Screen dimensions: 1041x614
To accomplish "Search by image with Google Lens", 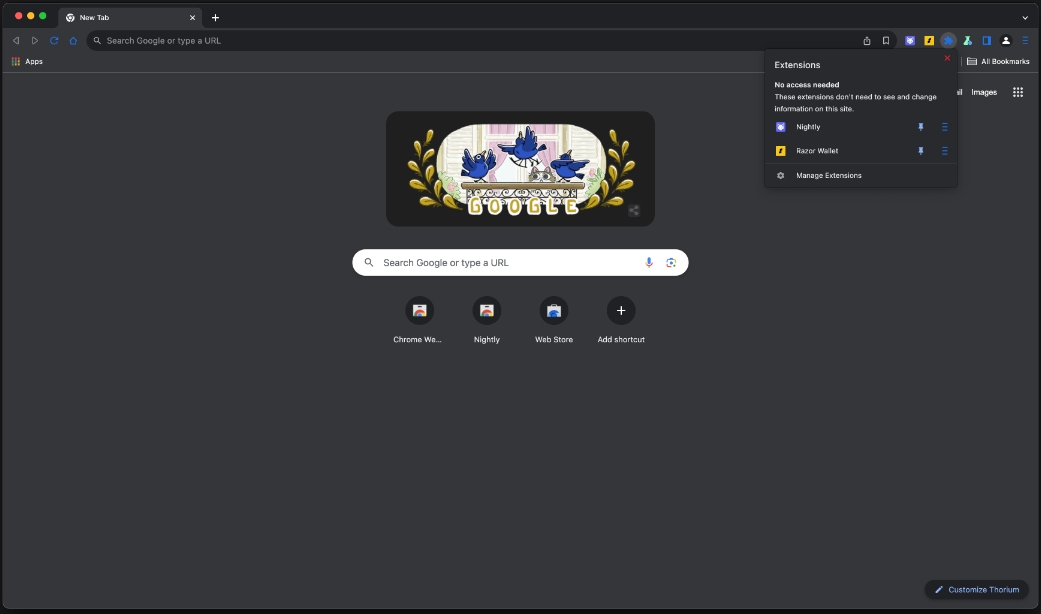I will click(x=671, y=263).
